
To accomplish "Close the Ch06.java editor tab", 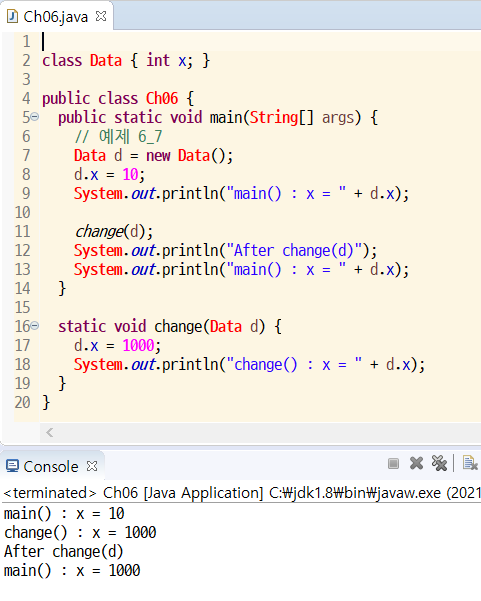I will [x=101, y=16].
